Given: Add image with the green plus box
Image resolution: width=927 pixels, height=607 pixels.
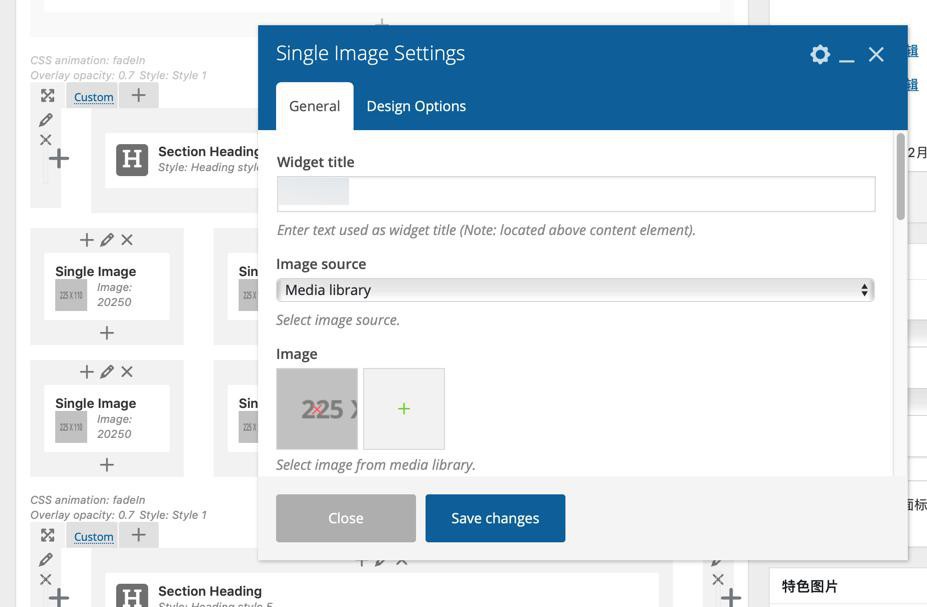Looking at the screenshot, I should coord(404,409).
